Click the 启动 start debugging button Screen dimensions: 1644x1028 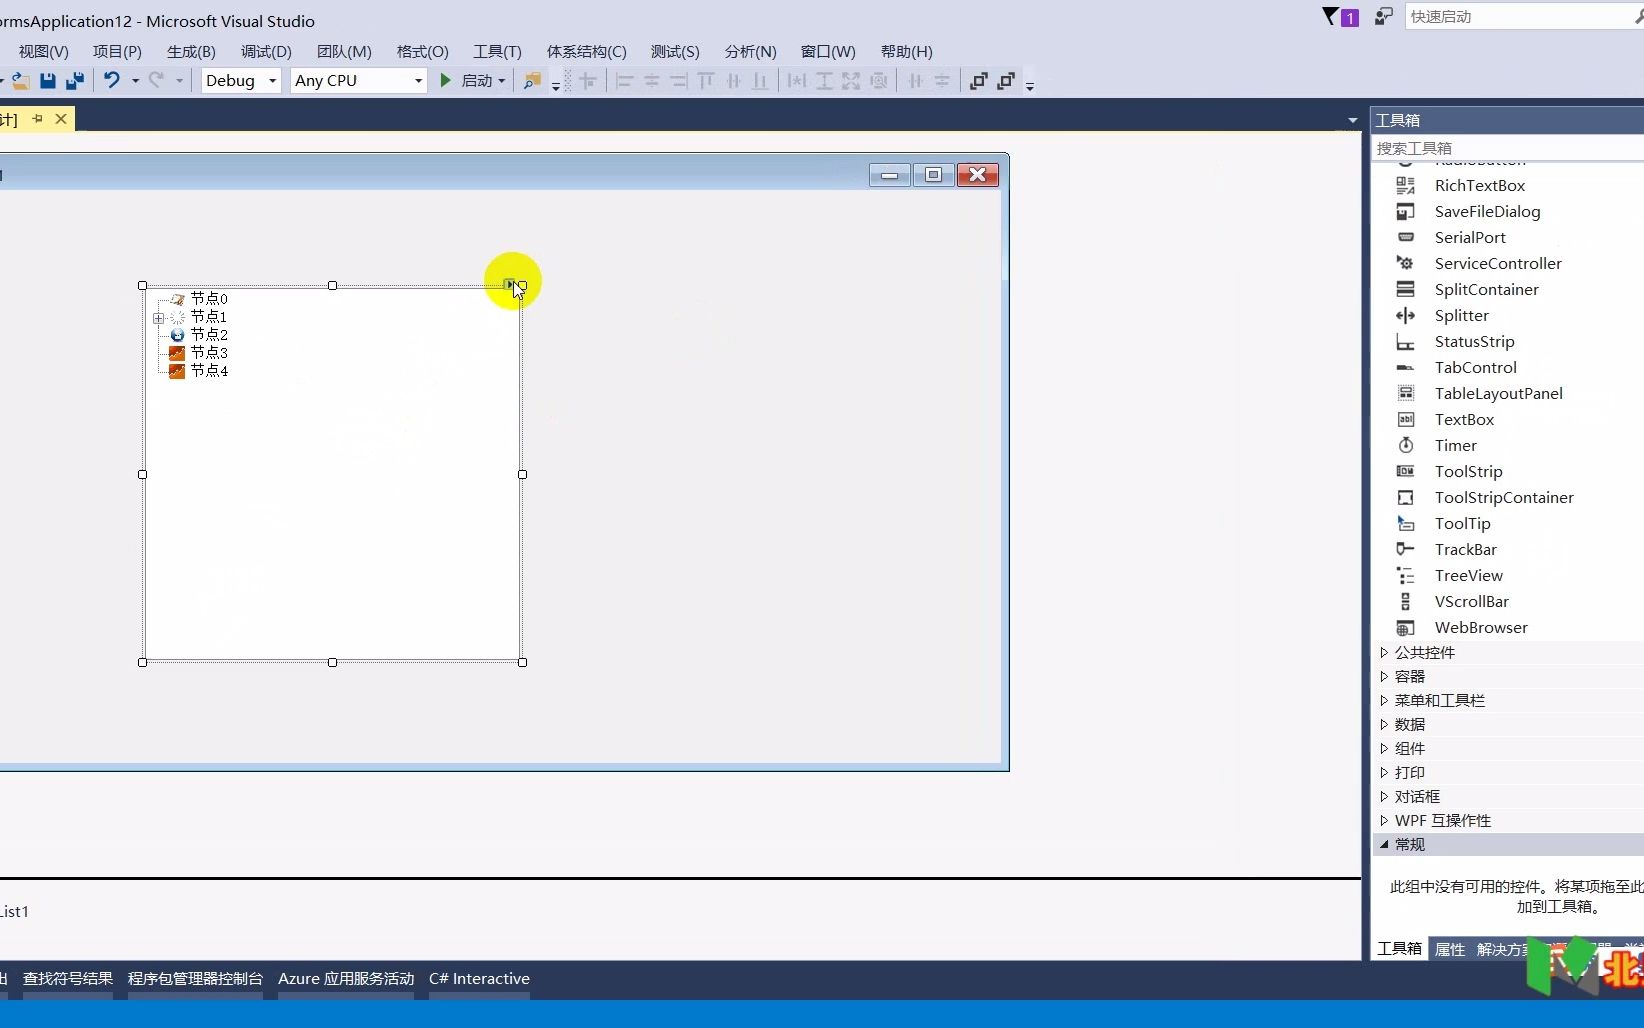click(x=466, y=81)
